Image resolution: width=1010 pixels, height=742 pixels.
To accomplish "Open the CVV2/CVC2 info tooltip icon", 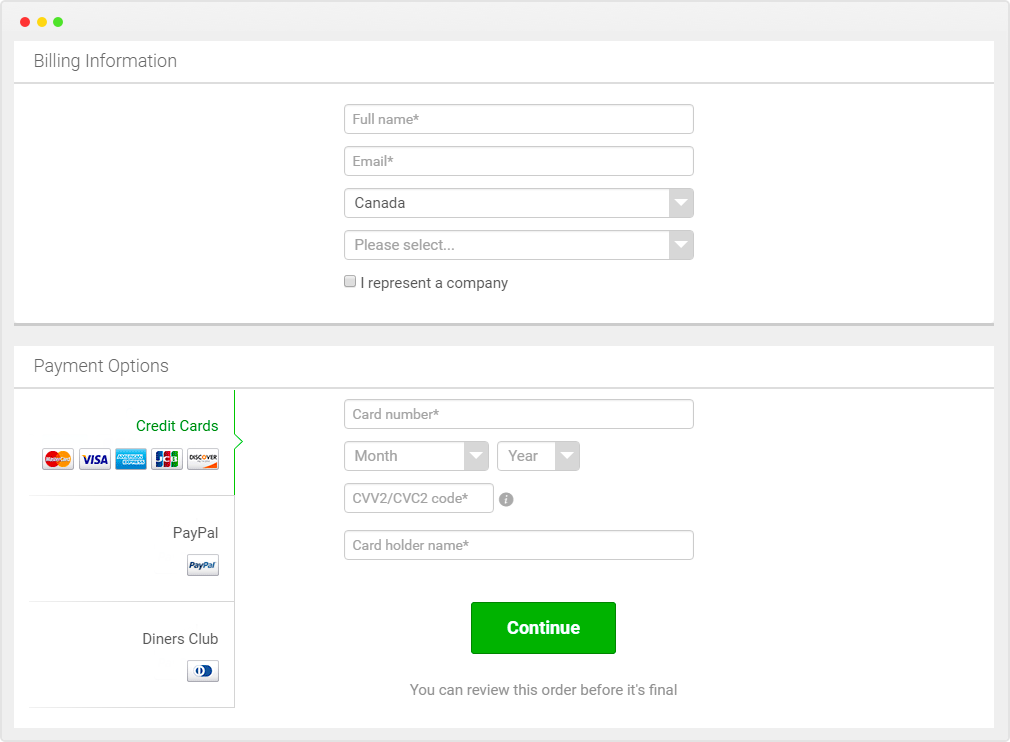I will pyautogui.click(x=506, y=499).
